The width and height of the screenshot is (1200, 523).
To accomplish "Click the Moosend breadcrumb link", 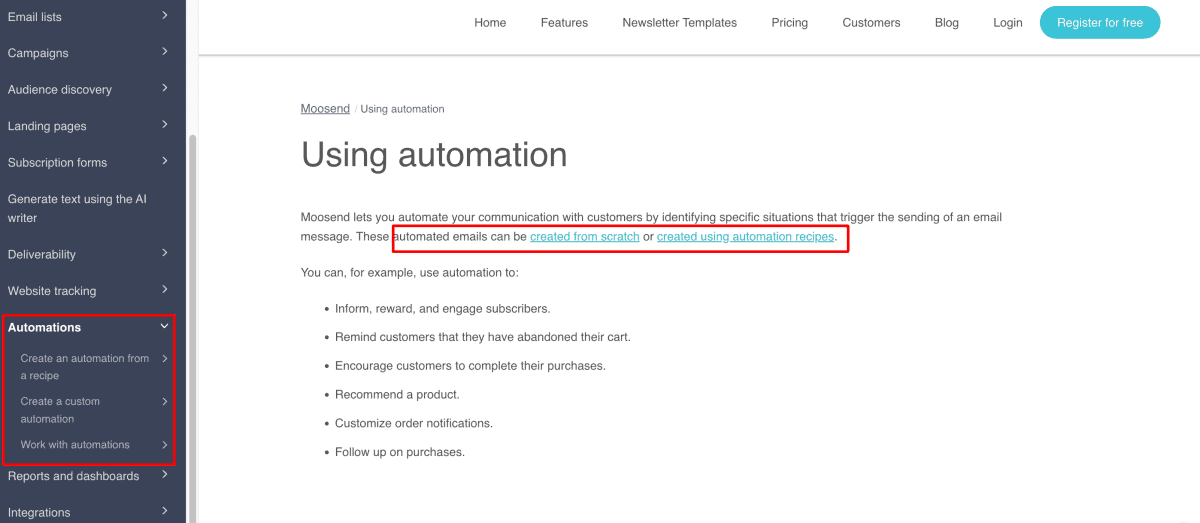I will [x=325, y=109].
